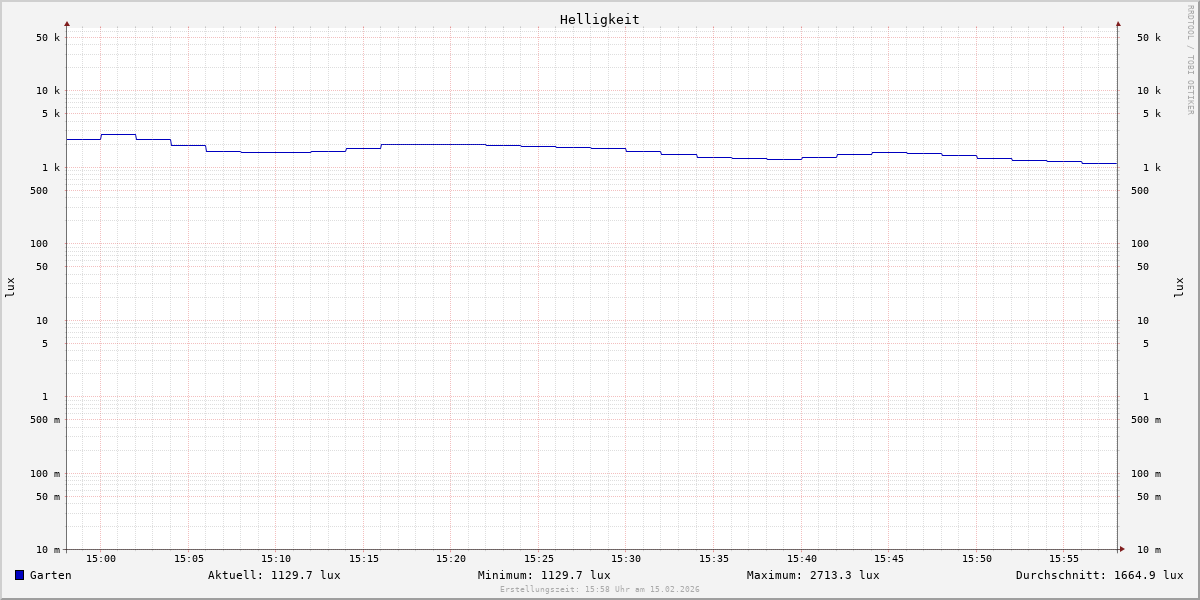Click the Erstellungszeit timestamp footer text
The height and width of the screenshot is (600, 1200).
[600, 590]
